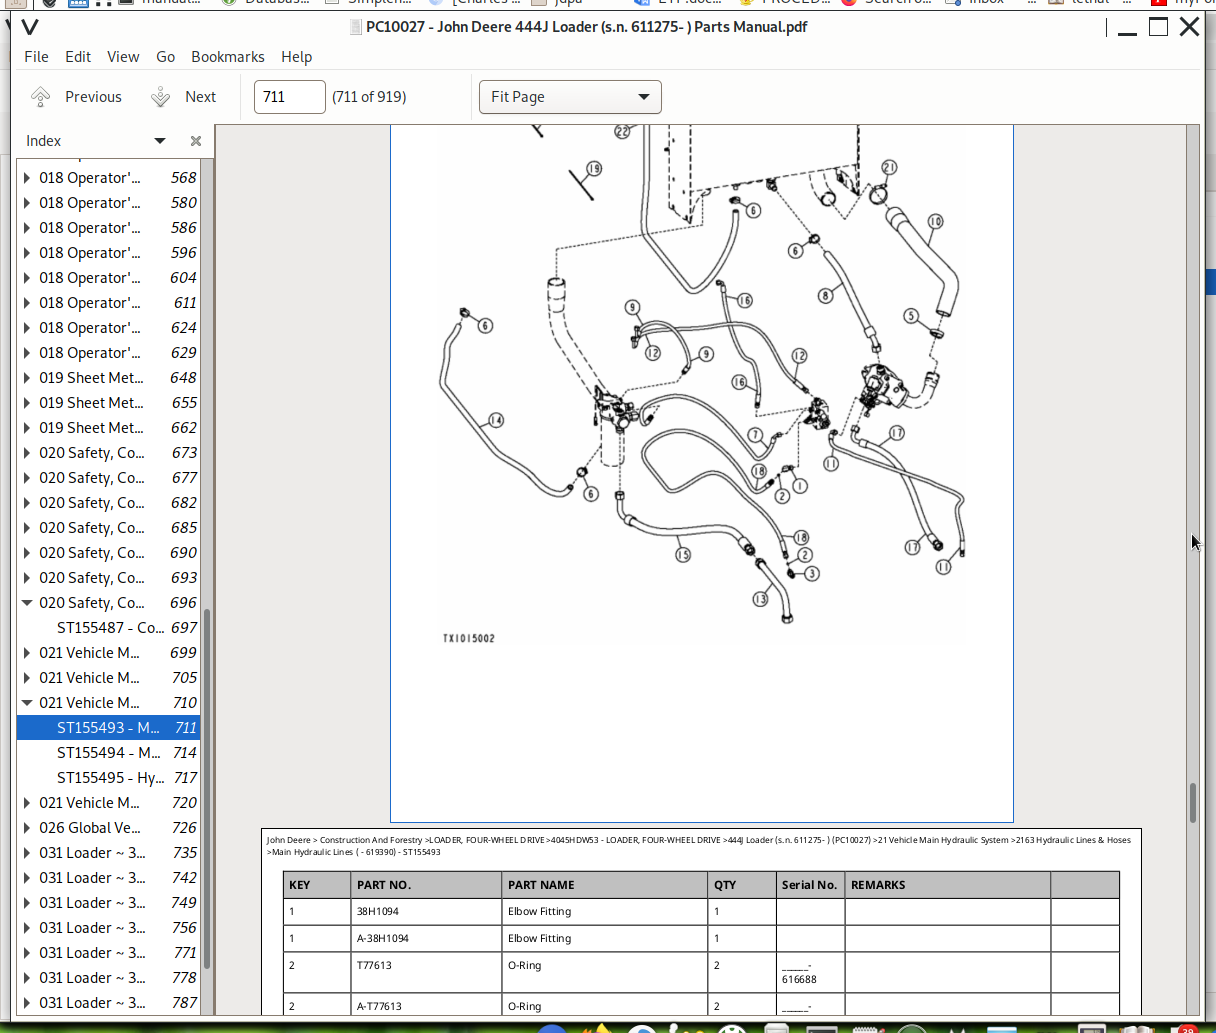Collapse the 021 Vehicle M... entry at page 710

[x=27, y=703]
